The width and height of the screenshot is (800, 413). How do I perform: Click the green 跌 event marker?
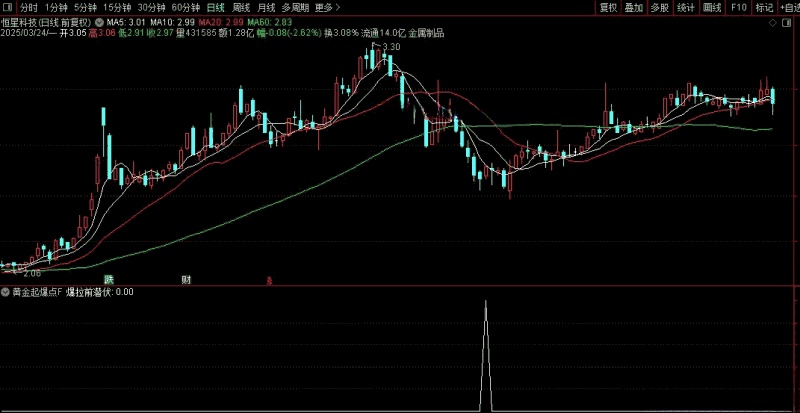click(108, 279)
